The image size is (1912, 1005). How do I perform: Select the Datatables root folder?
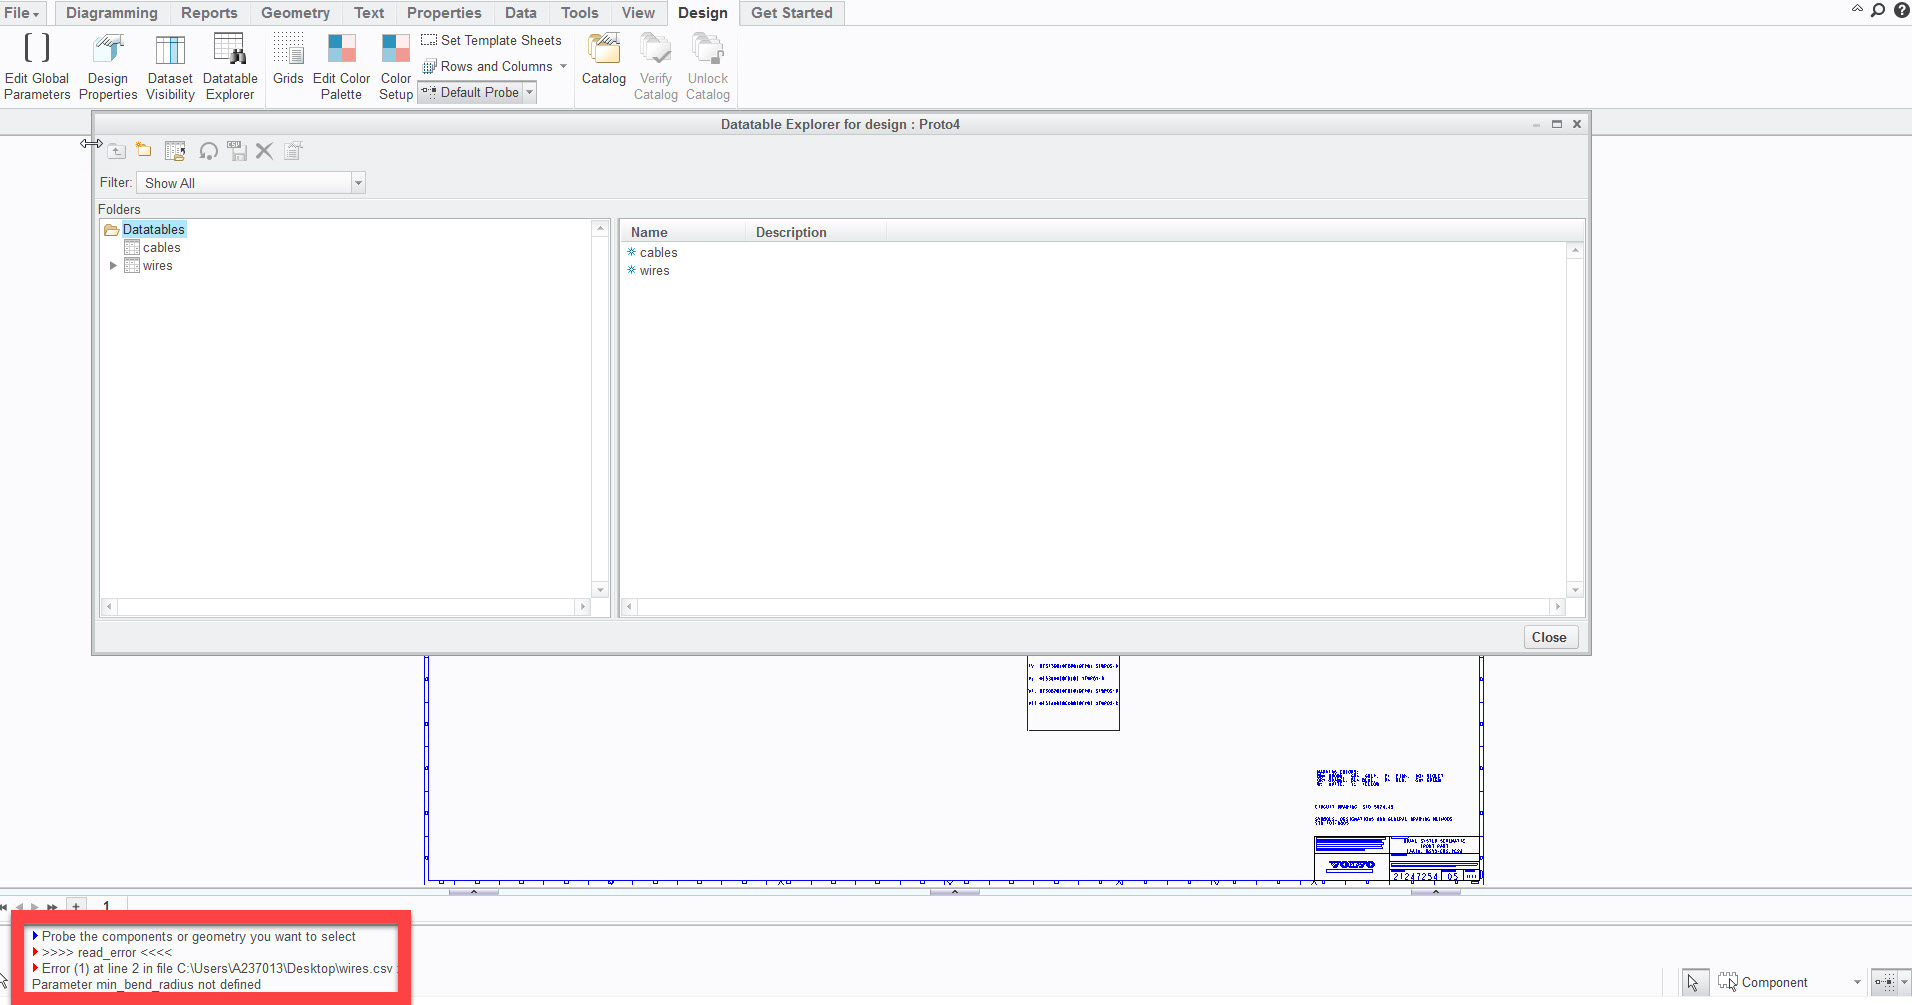[154, 229]
